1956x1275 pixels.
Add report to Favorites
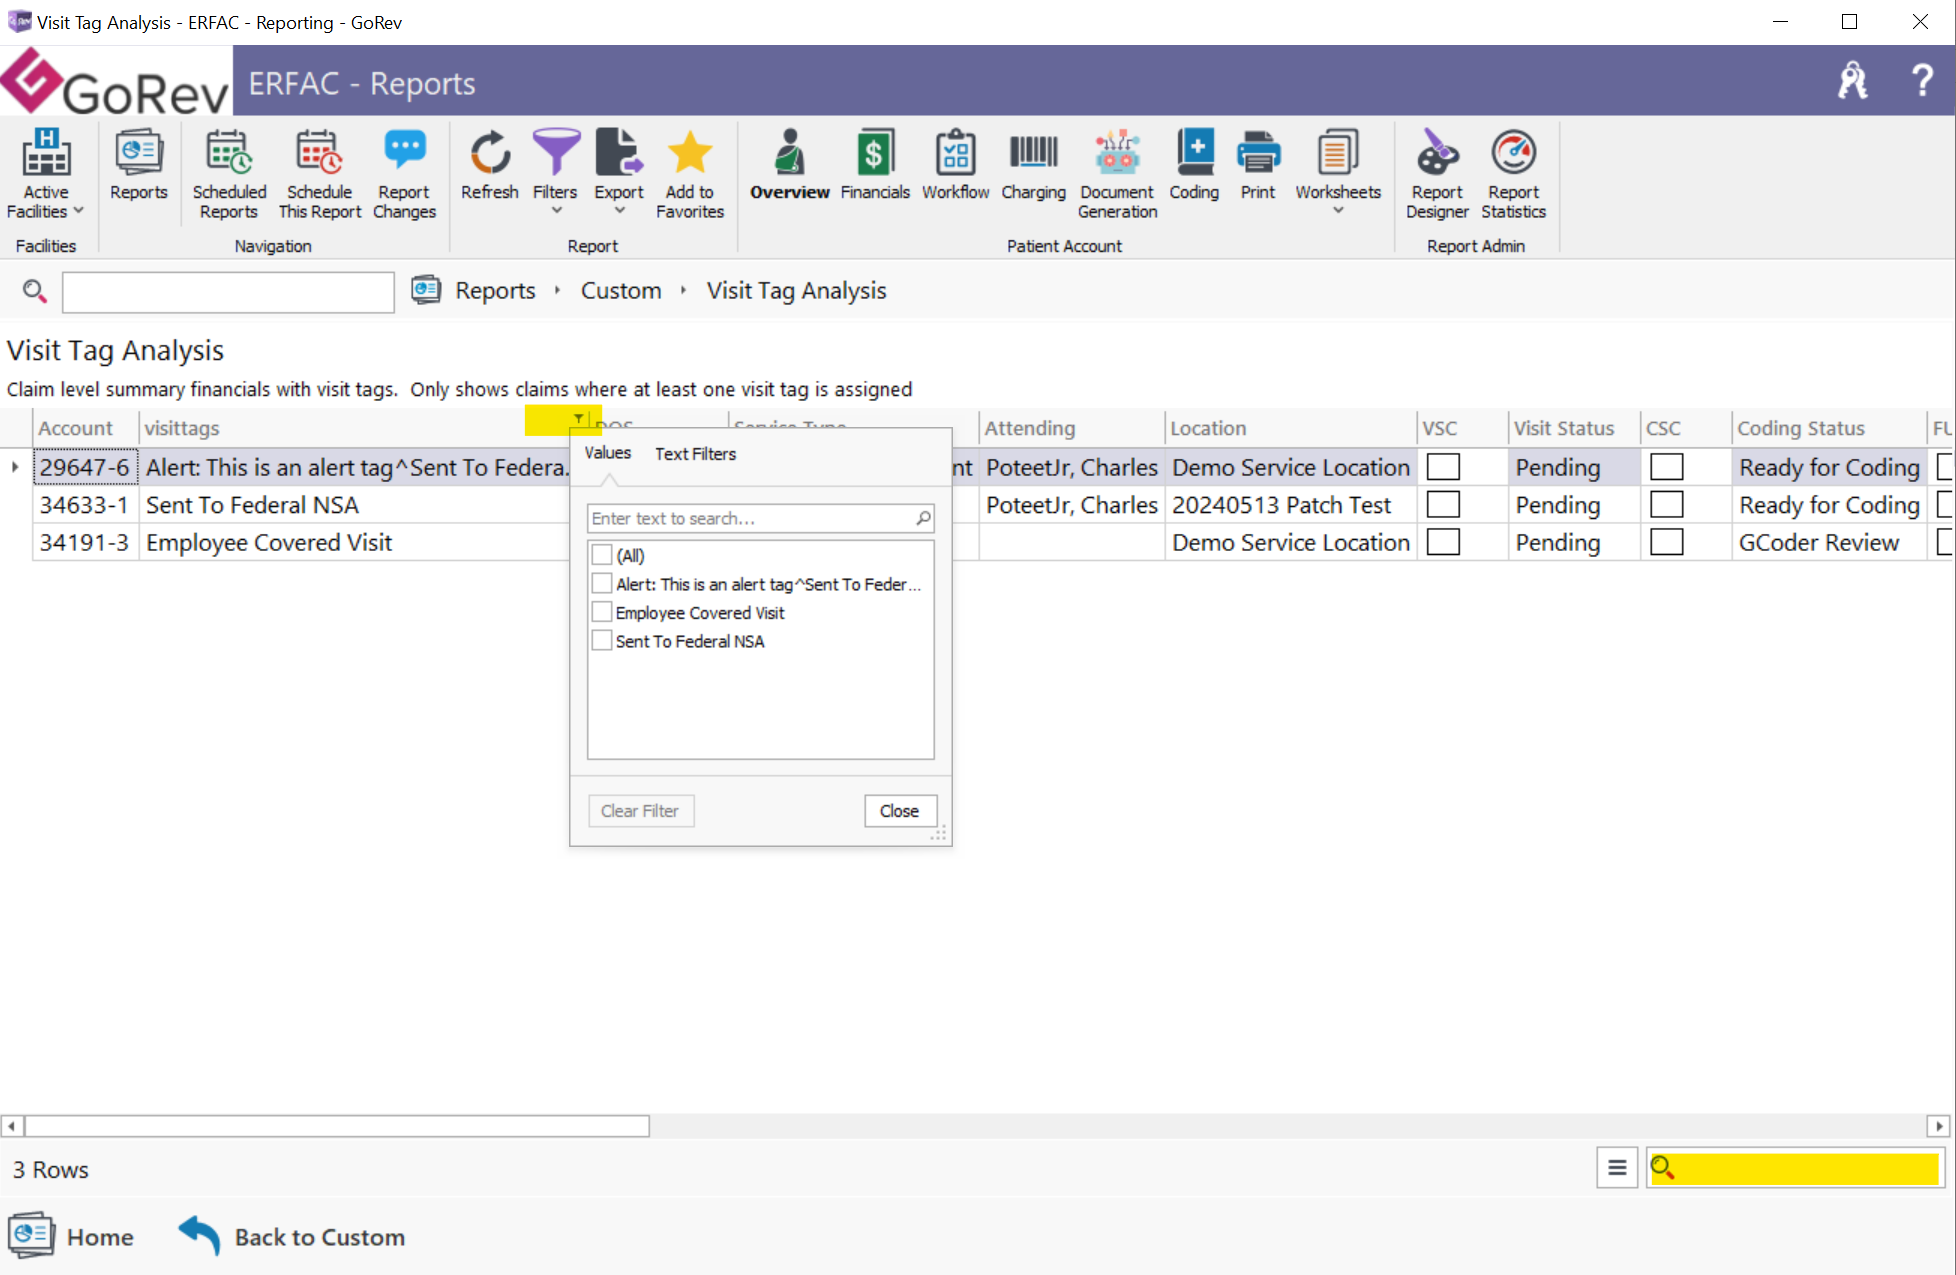(690, 175)
